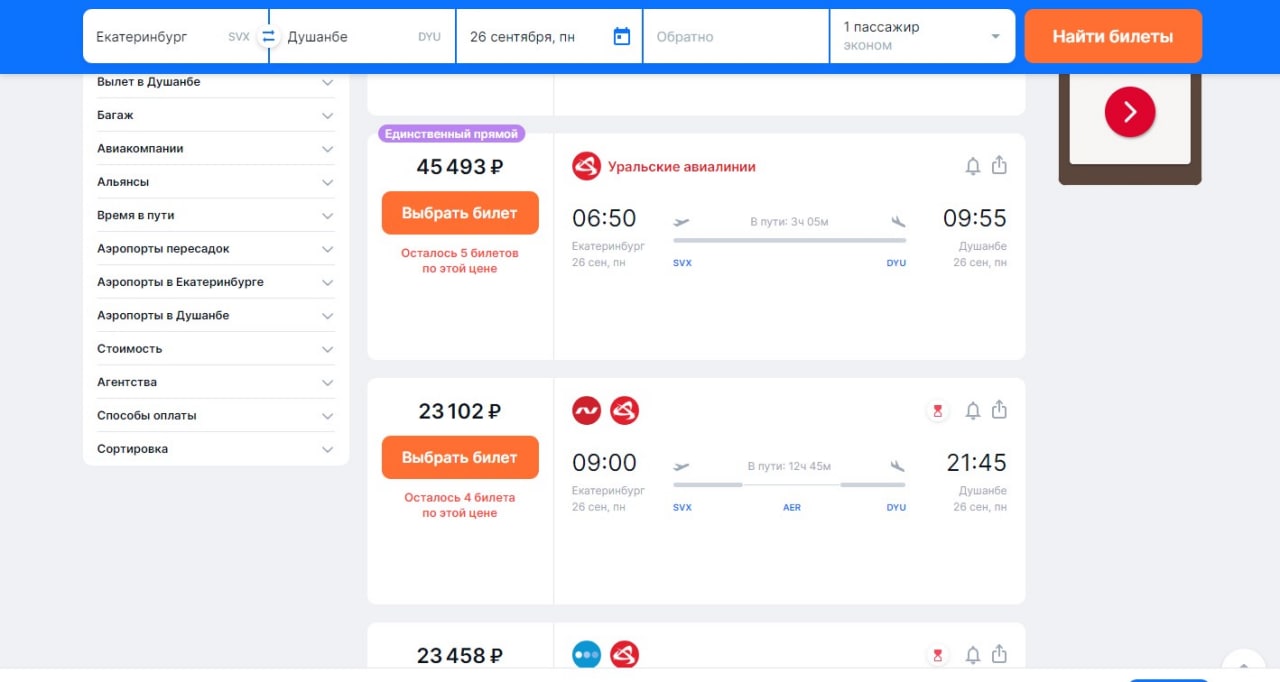Expand the Багаж filter
1280x682 pixels.
215,115
